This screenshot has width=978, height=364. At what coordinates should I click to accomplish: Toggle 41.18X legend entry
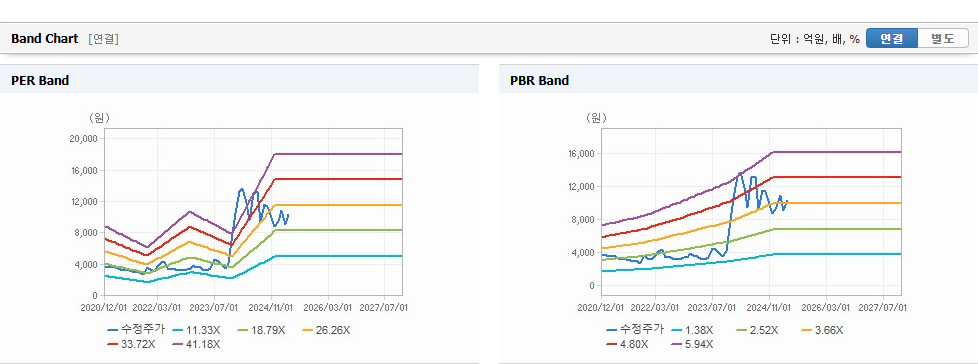click(x=196, y=343)
